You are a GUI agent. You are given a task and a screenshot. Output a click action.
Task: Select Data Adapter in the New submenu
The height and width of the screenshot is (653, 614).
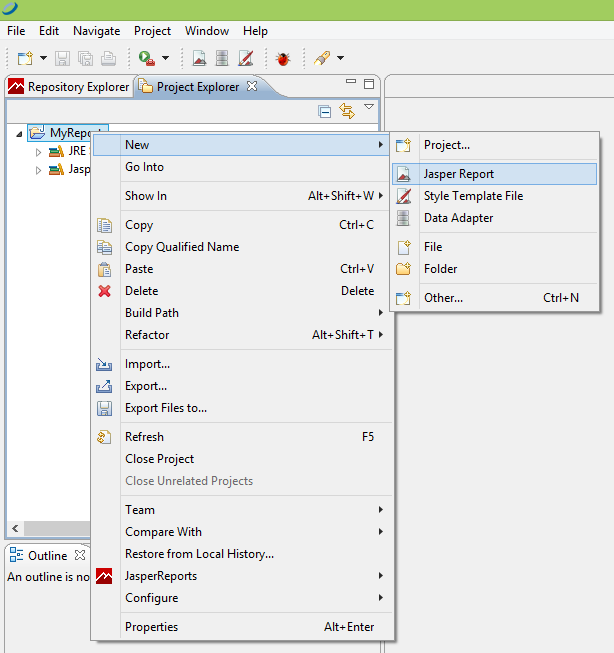click(494, 218)
